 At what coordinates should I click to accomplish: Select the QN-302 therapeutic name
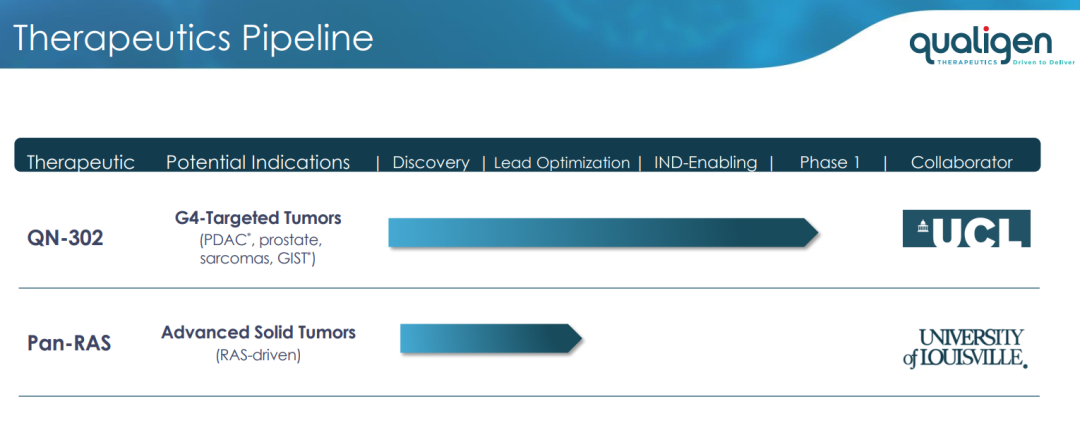[x=65, y=238]
